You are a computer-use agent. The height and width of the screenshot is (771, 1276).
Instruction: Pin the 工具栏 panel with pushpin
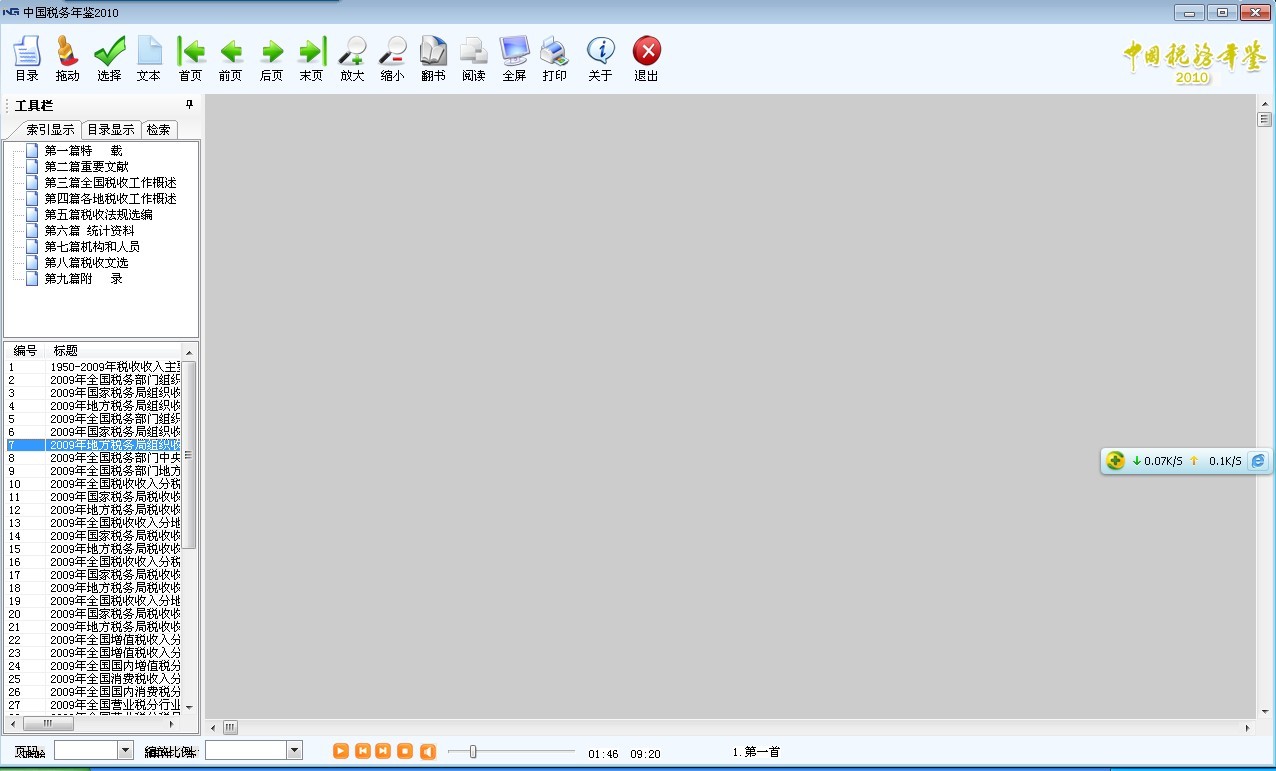click(x=189, y=104)
